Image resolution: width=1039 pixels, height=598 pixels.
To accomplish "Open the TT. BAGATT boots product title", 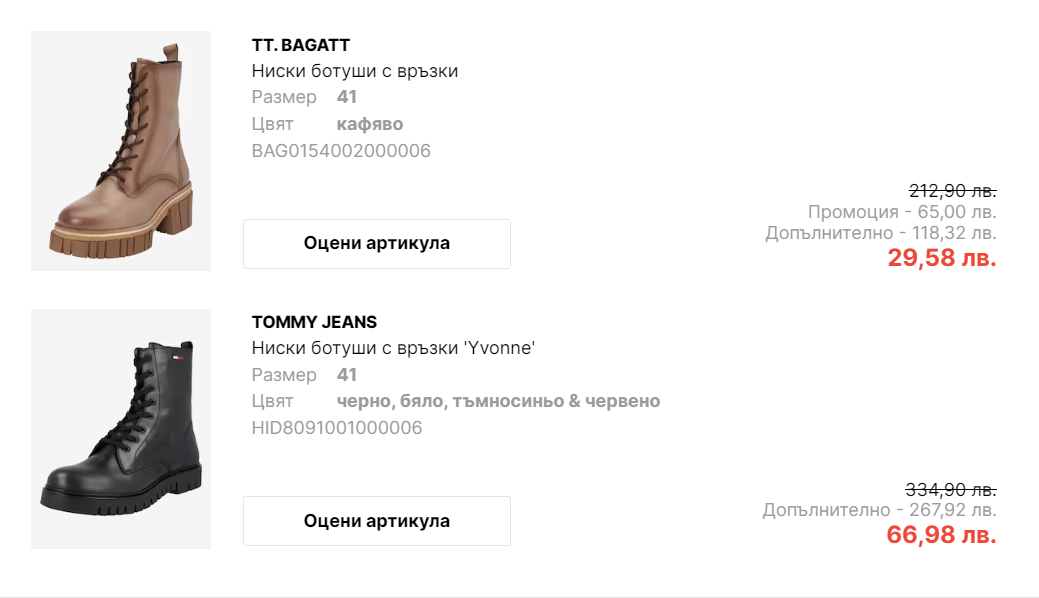I will [x=354, y=71].
